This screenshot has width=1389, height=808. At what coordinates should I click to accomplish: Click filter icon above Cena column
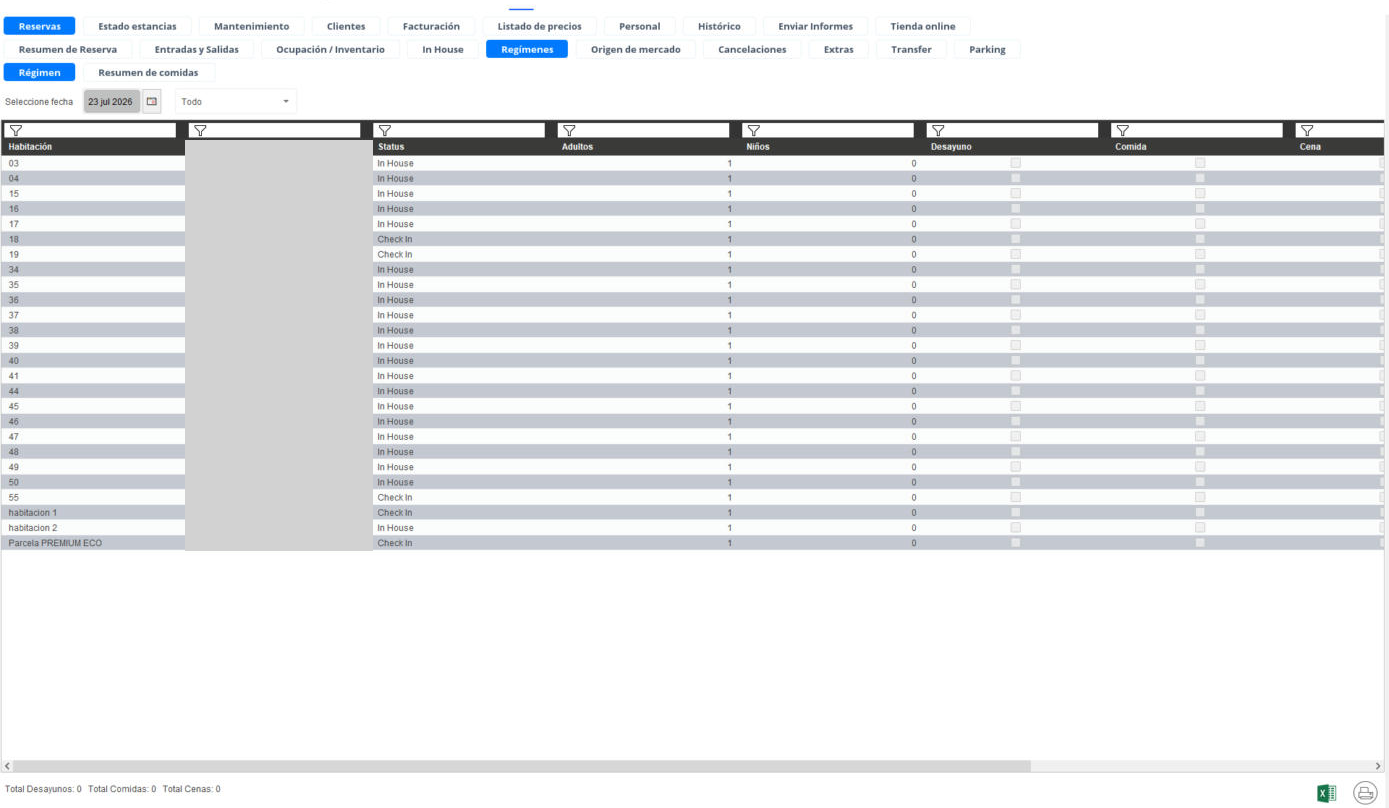coord(1307,130)
